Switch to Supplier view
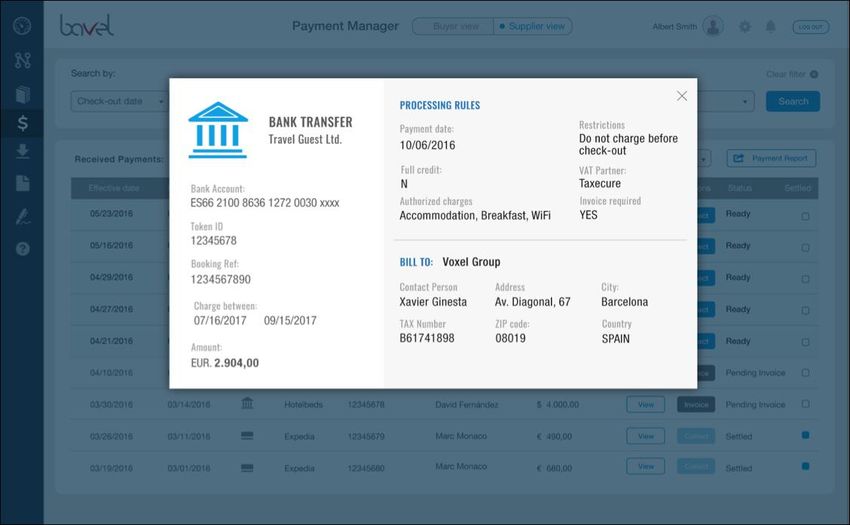The width and height of the screenshot is (850, 525). pyautogui.click(x=532, y=26)
